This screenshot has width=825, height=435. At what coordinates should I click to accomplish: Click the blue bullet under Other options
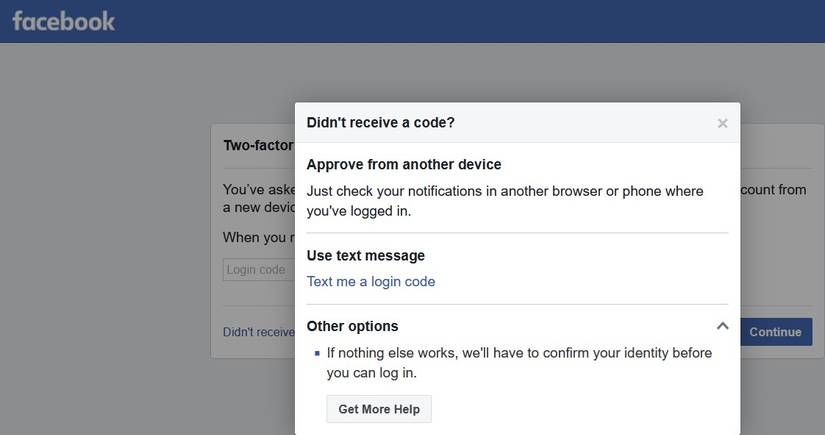click(x=317, y=353)
